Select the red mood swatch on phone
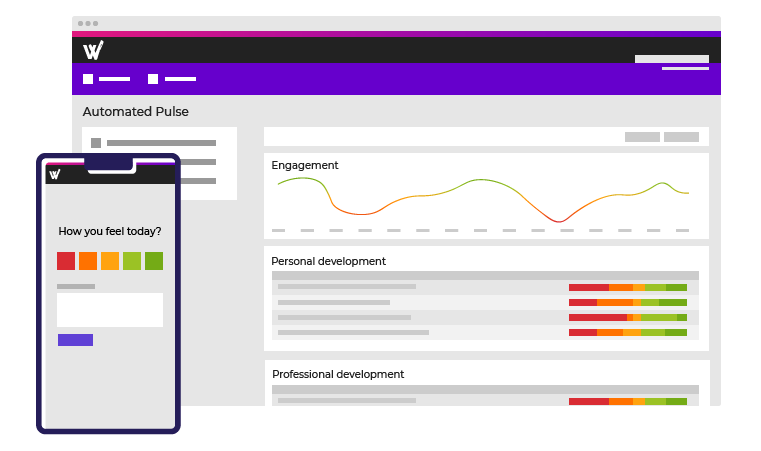 66,261
